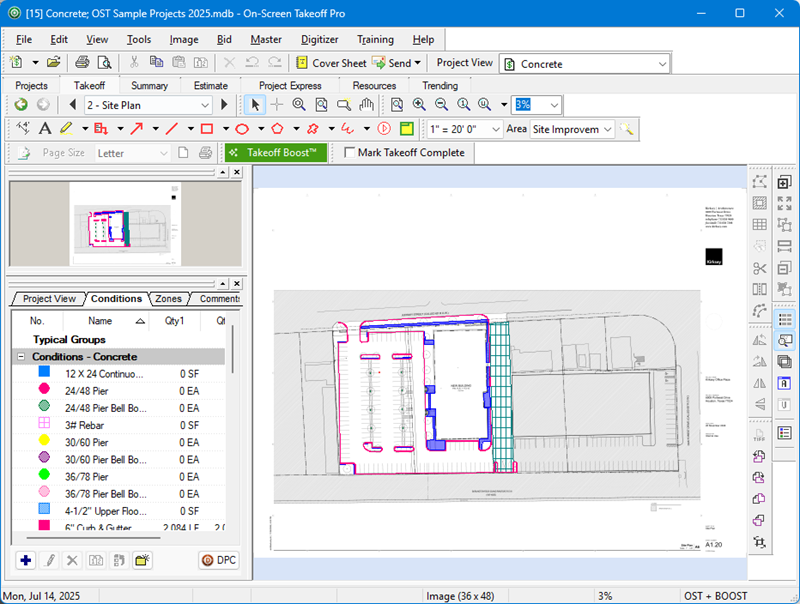
Task: Switch to the Trending tab
Action: coord(440,85)
